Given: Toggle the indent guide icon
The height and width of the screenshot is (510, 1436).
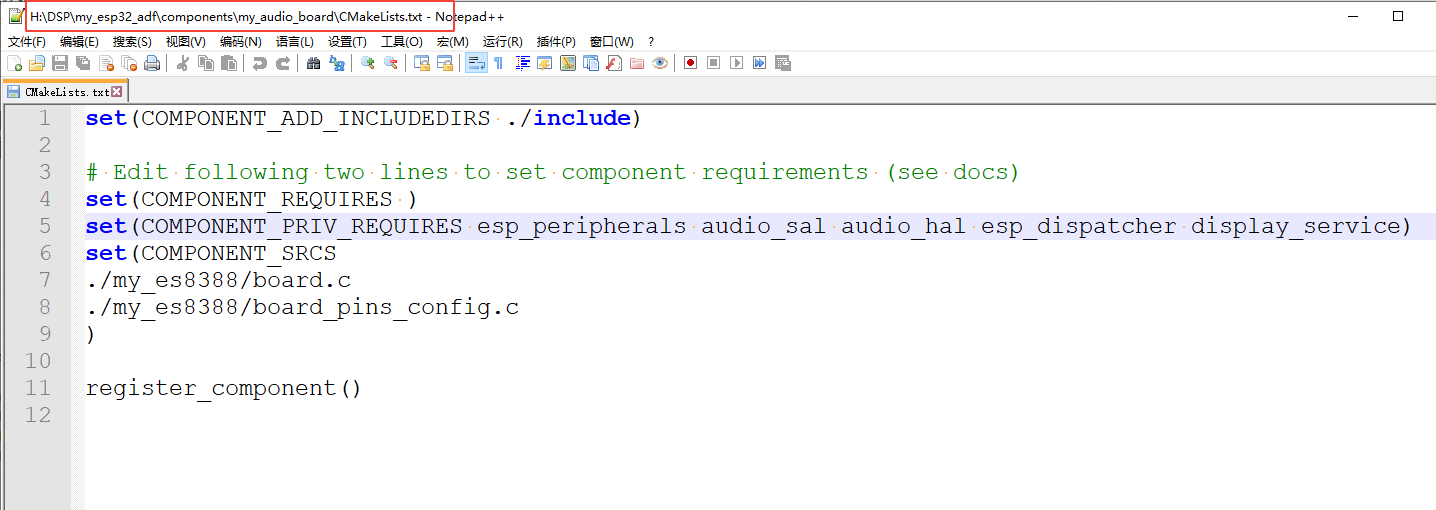Looking at the screenshot, I should [522, 63].
